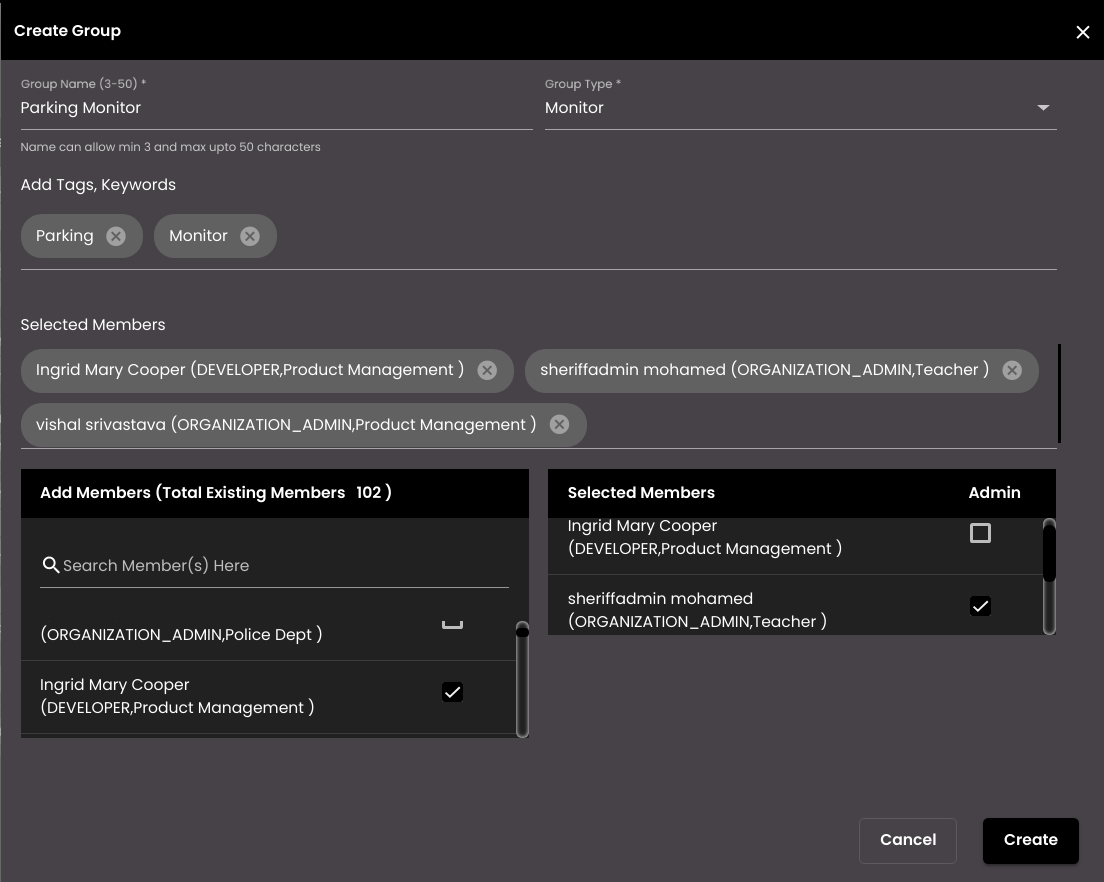
Task: Open the Group Type dropdown
Action: 801,108
